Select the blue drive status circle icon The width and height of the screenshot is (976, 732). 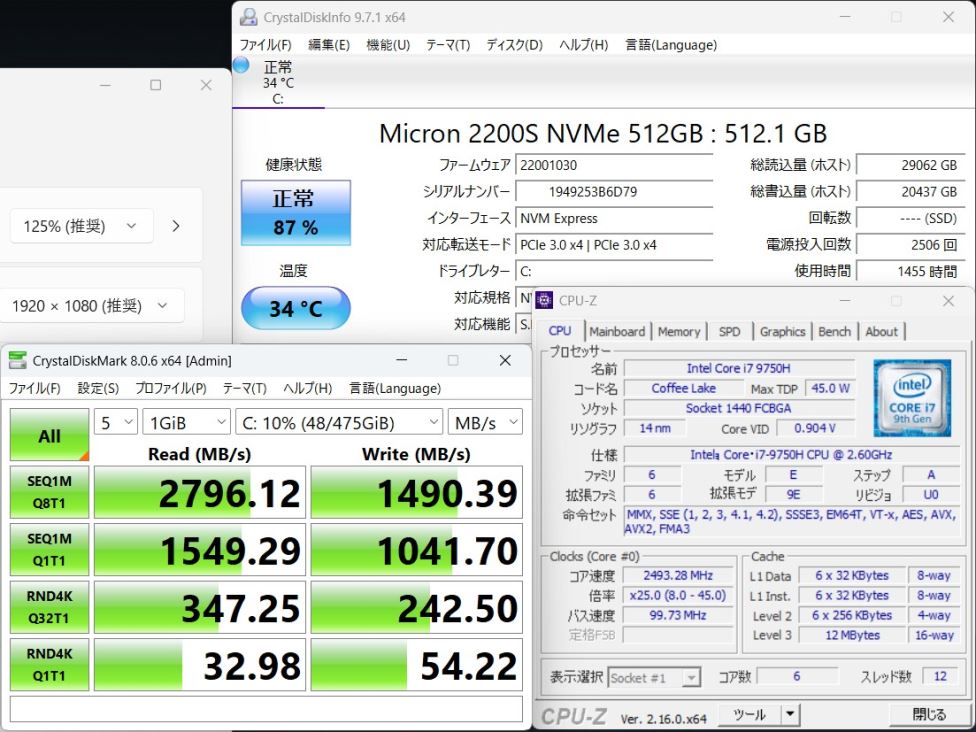[x=241, y=65]
